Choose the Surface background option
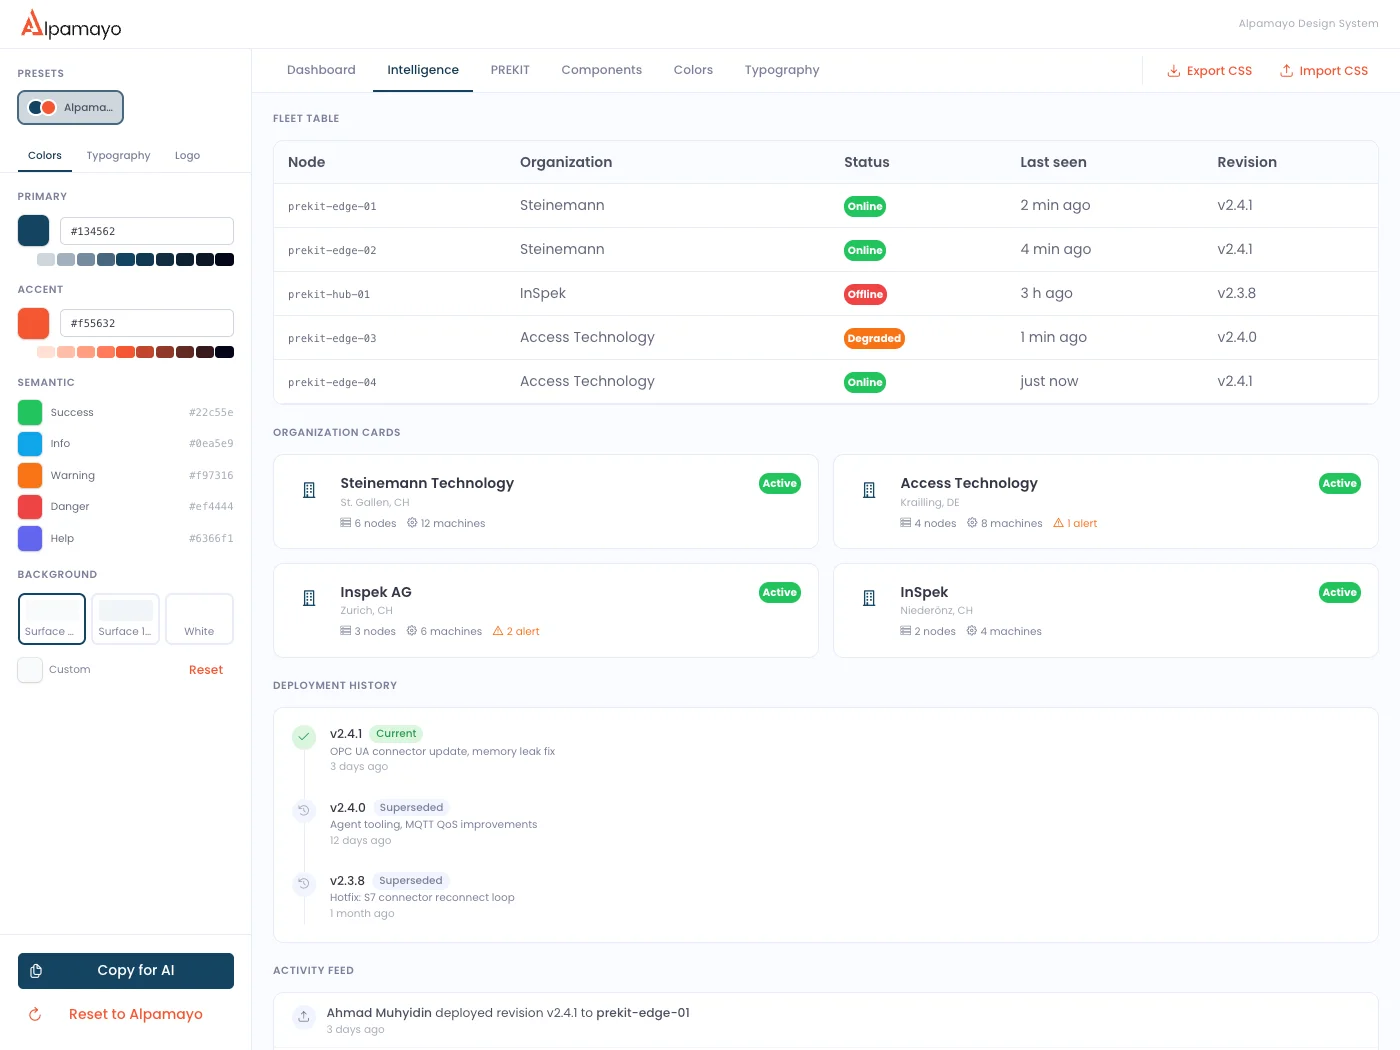 [52, 619]
